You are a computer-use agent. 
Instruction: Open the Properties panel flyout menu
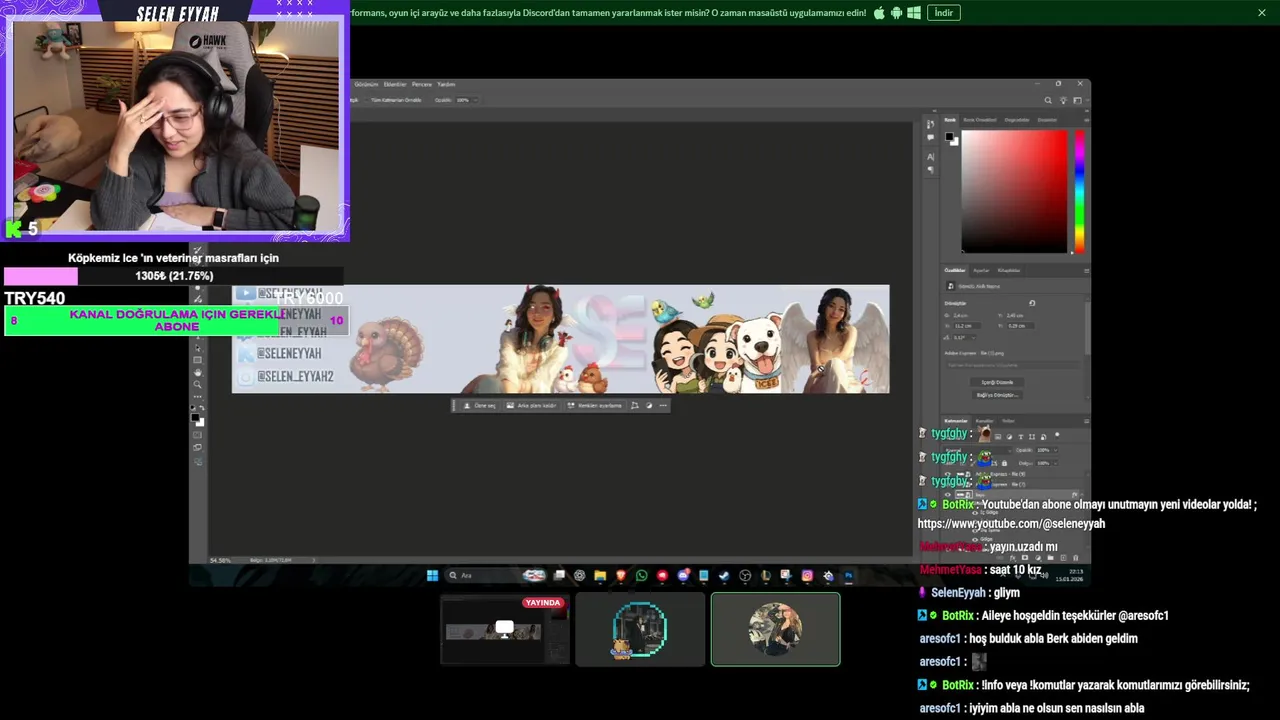(x=1087, y=270)
